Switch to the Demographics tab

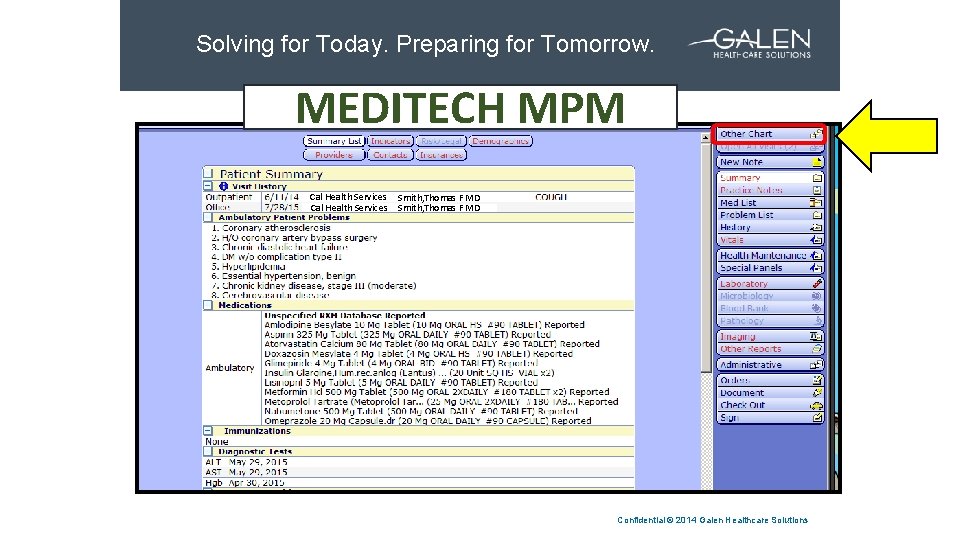501,141
